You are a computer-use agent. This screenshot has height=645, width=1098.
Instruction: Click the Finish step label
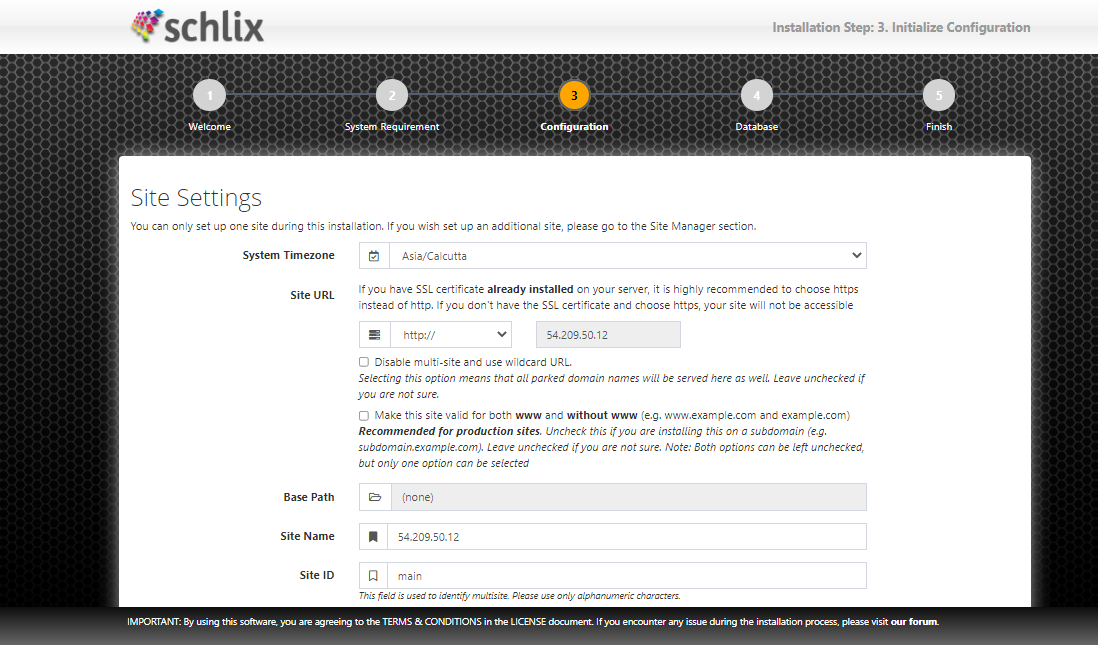(x=939, y=127)
